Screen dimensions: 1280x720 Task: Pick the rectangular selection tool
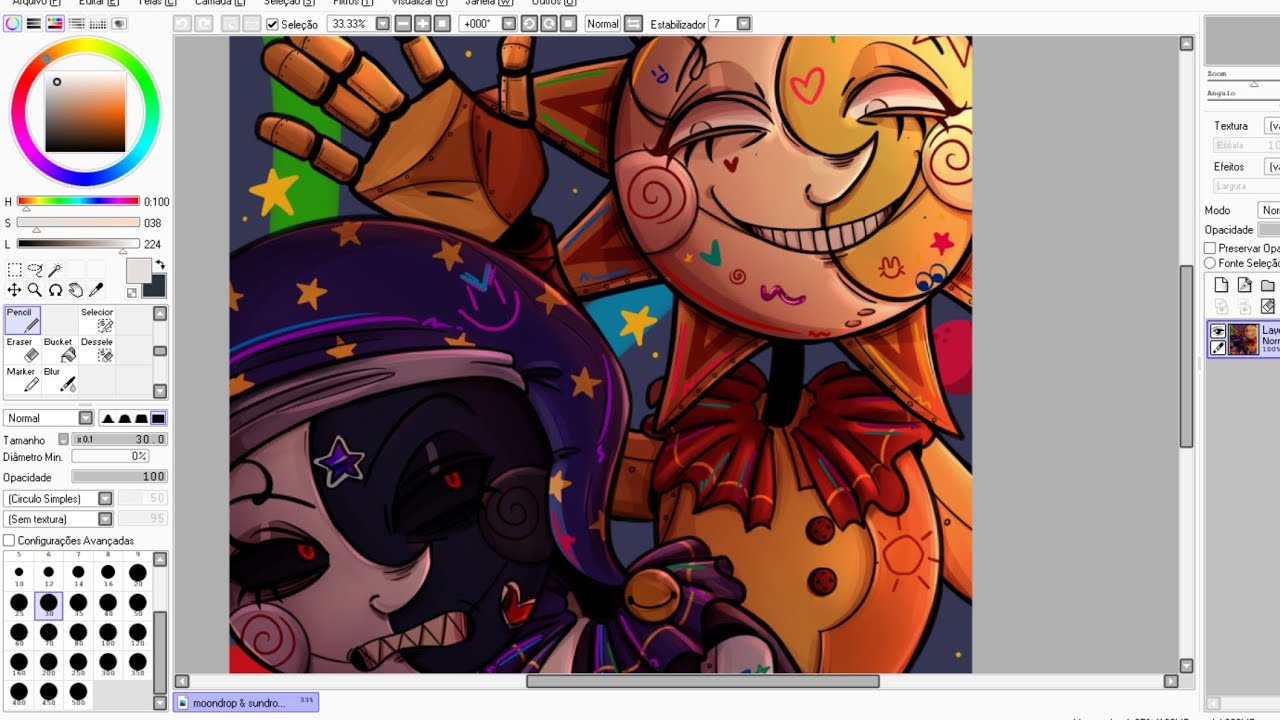click(x=14, y=270)
